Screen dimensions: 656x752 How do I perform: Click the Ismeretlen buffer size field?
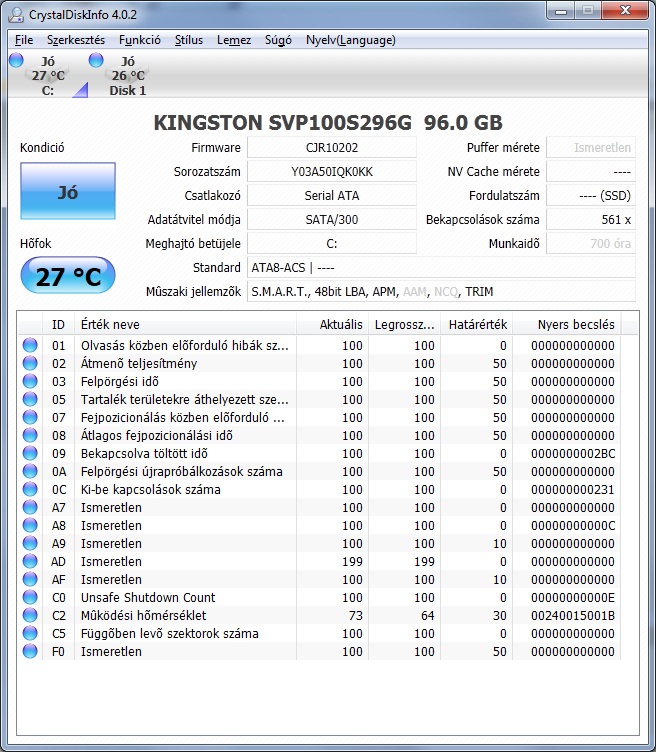[x=591, y=147]
